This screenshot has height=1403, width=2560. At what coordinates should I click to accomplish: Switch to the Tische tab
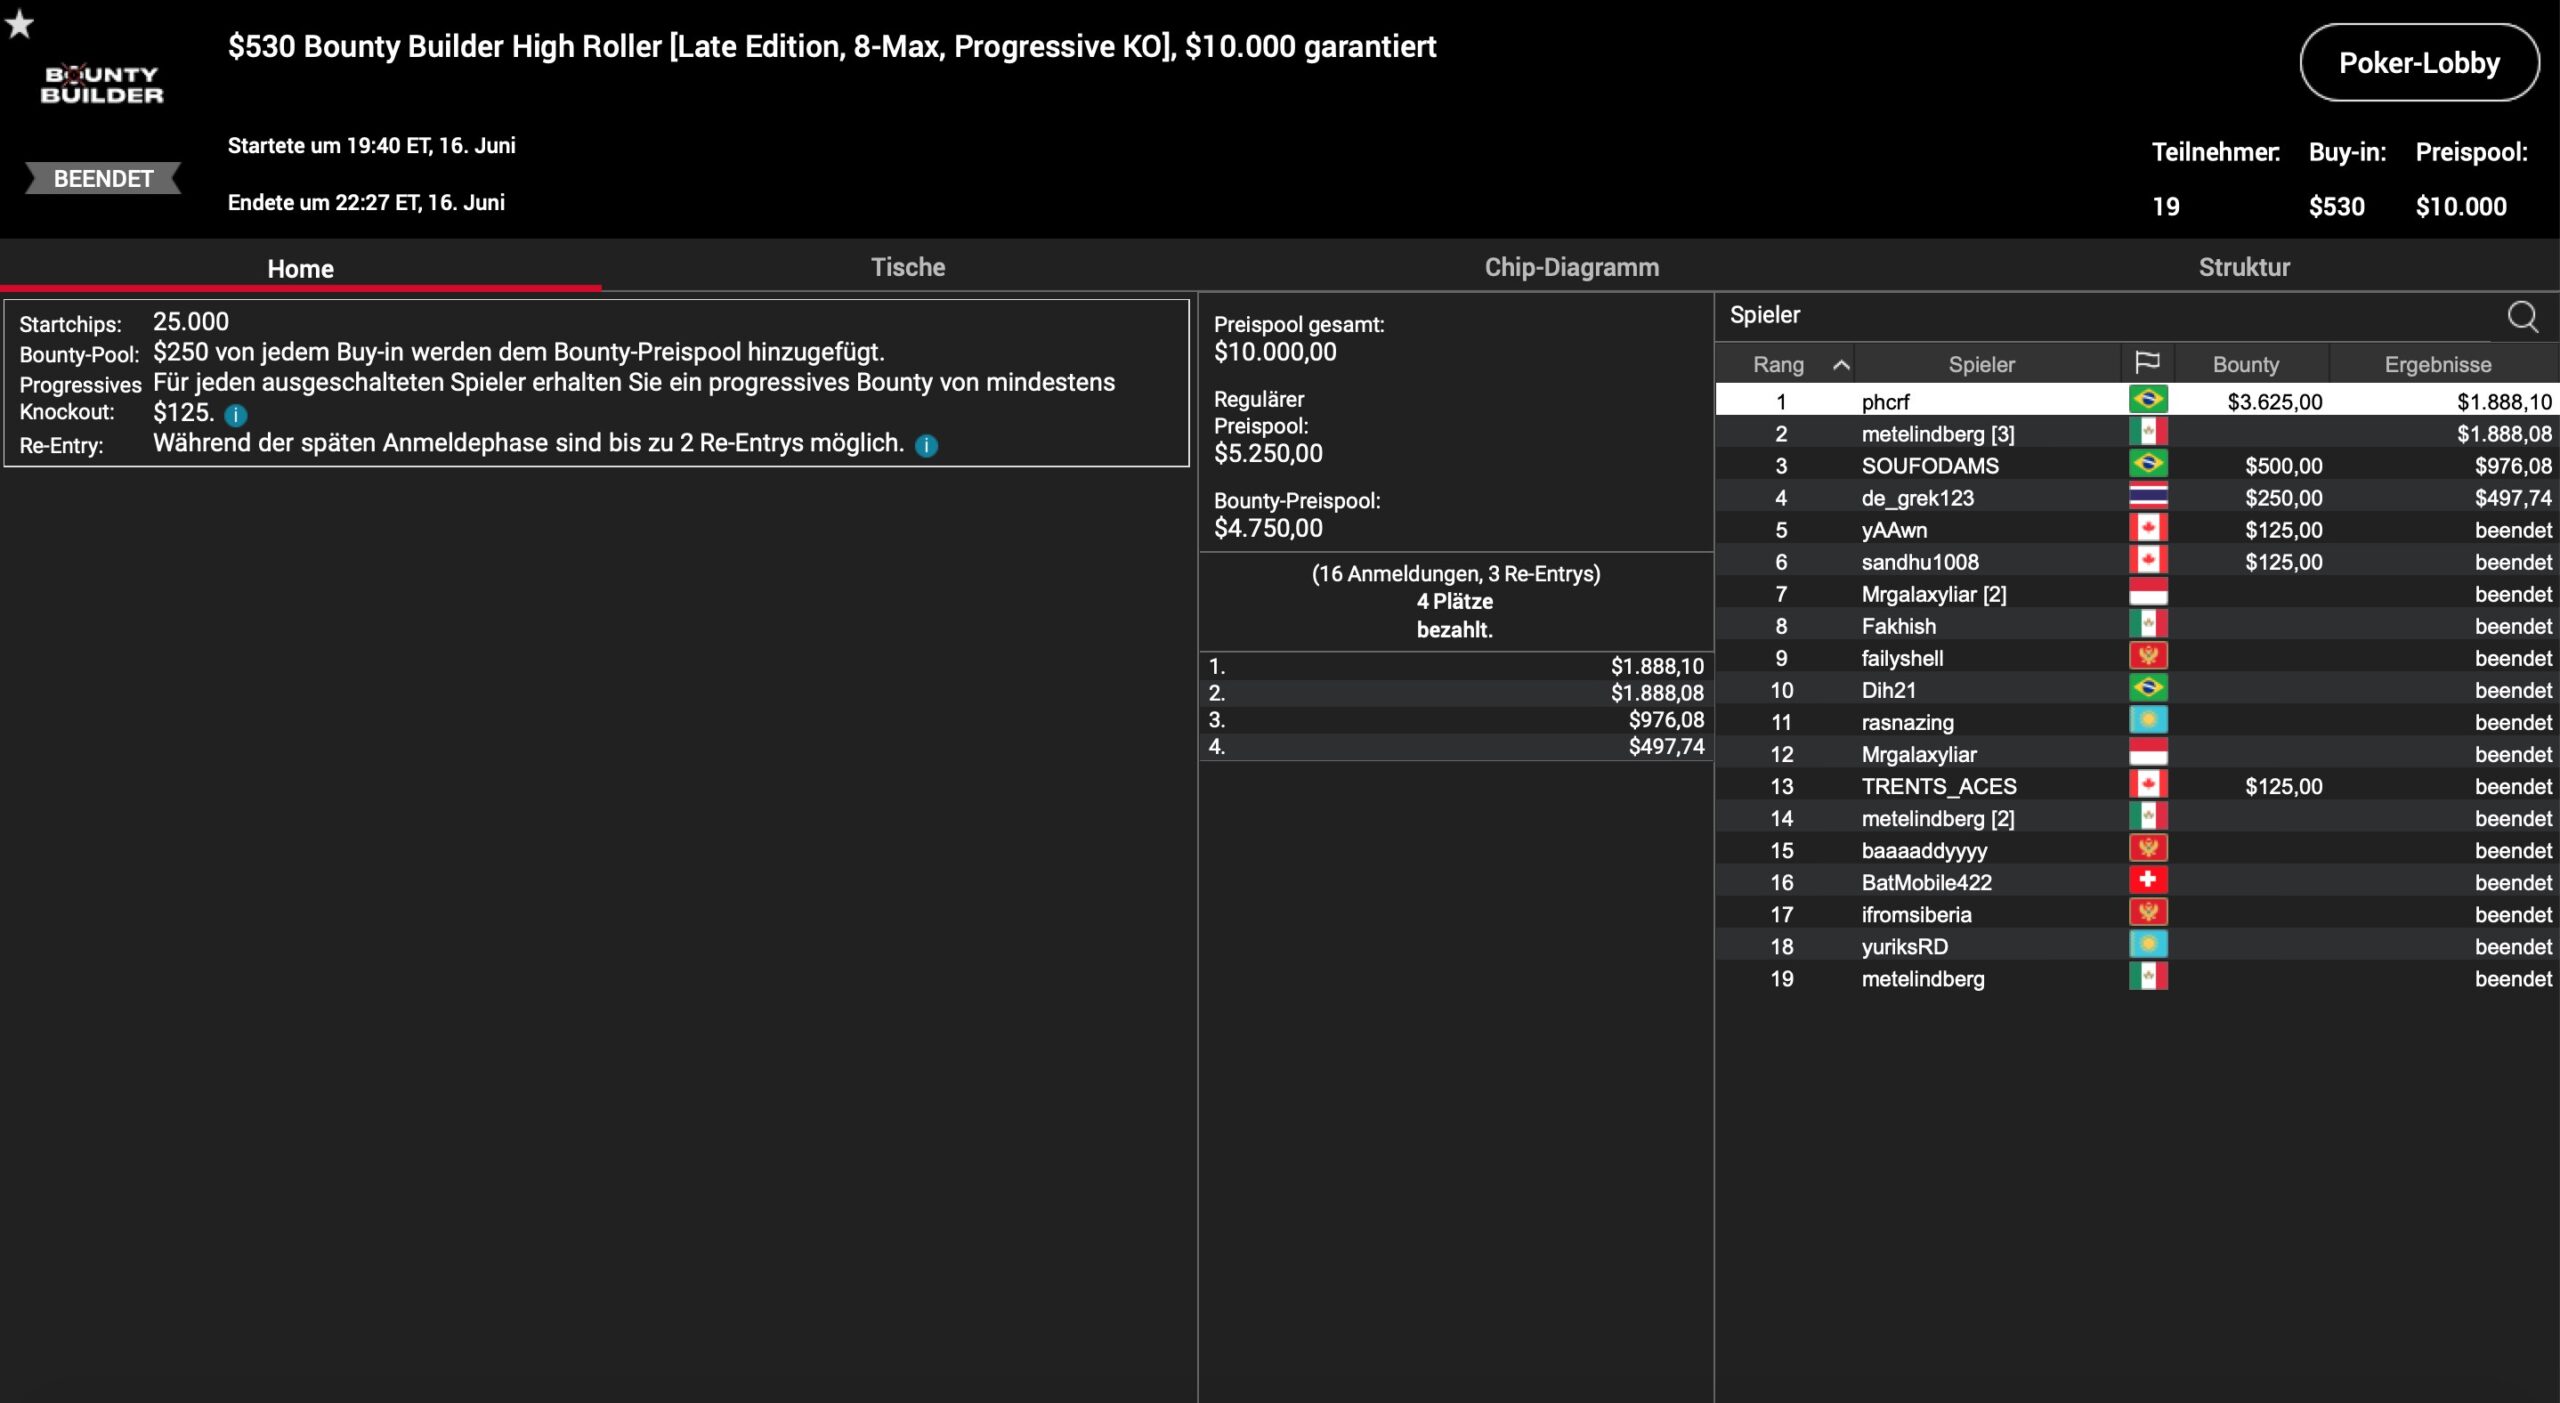click(907, 267)
